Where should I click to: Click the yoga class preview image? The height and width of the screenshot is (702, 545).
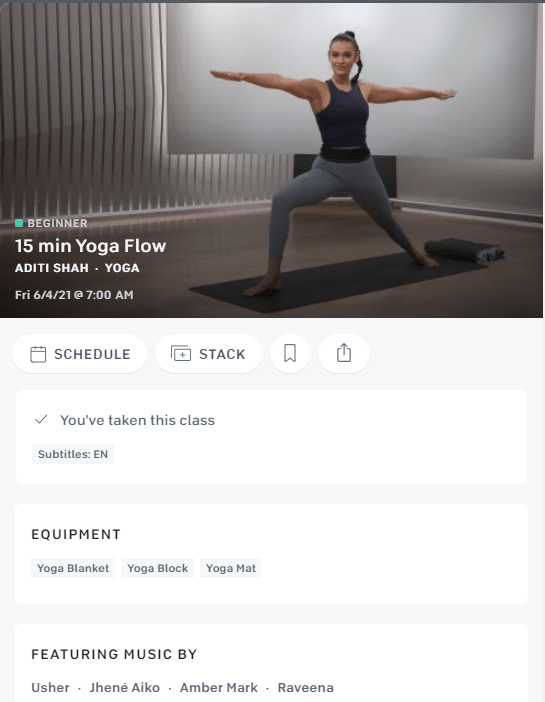click(271, 160)
